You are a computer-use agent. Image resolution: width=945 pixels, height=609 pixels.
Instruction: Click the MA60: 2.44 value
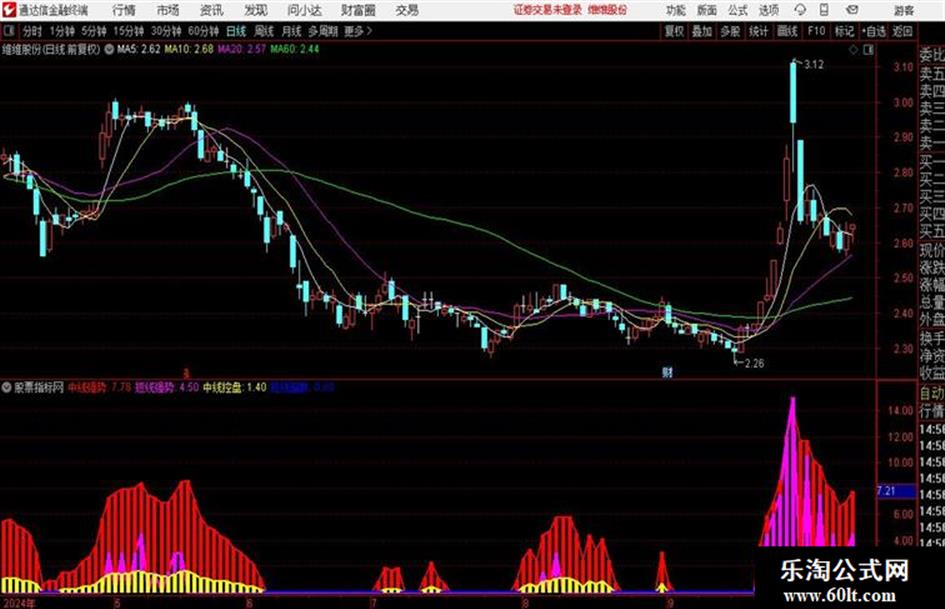click(295, 49)
